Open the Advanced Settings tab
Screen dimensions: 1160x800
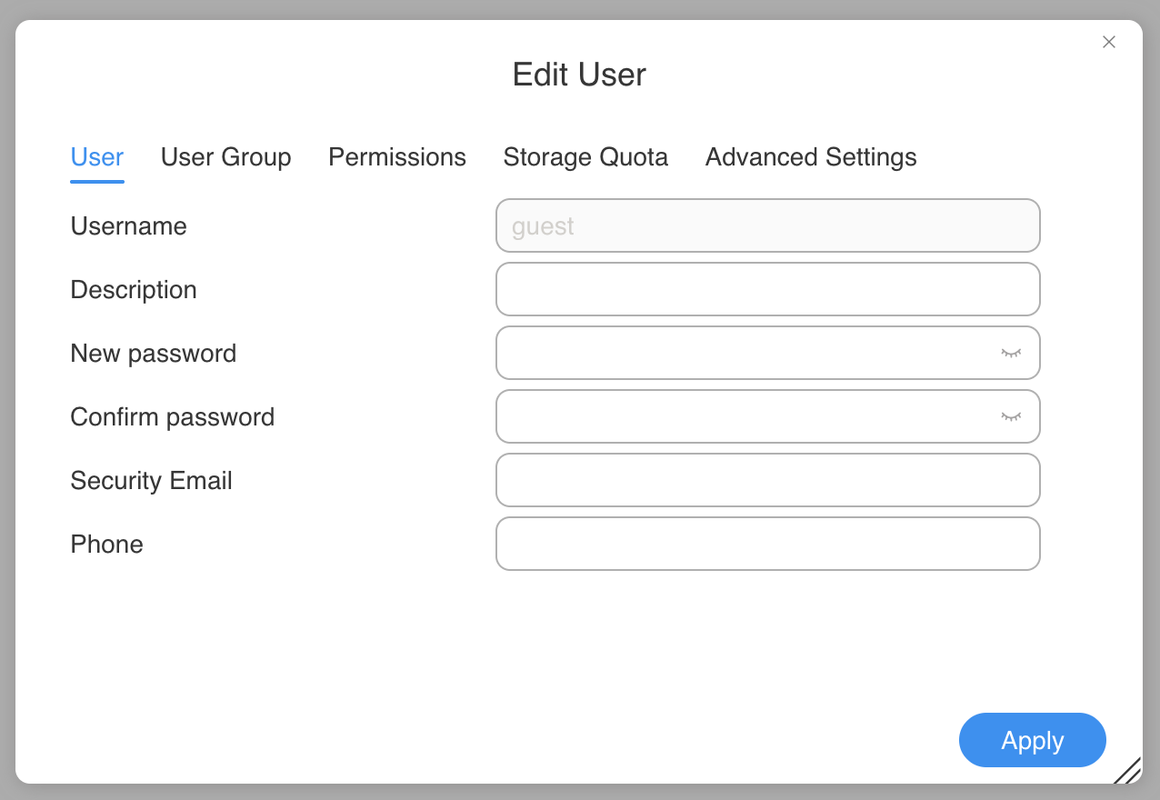click(811, 157)
